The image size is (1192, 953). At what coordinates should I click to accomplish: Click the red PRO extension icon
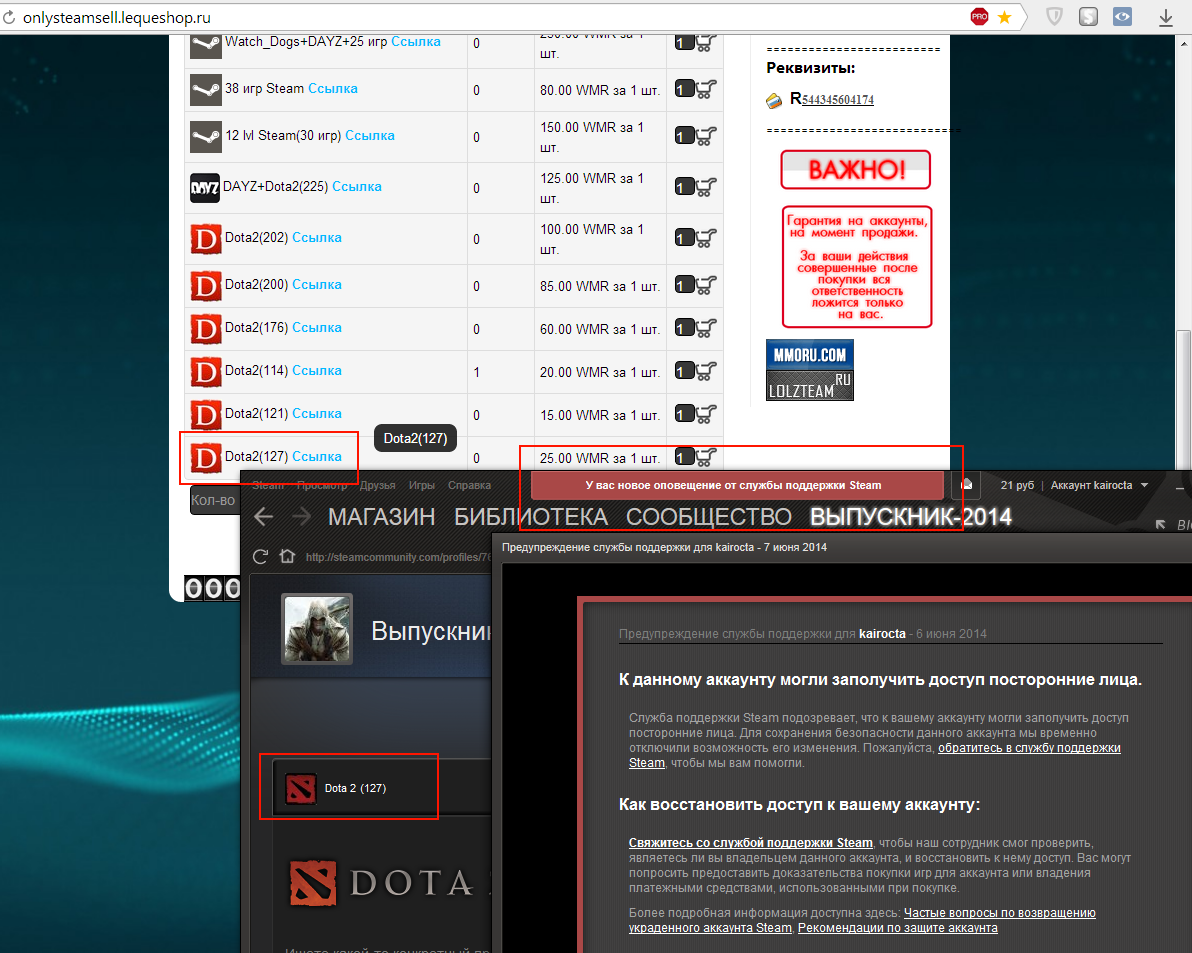[979, 17]
